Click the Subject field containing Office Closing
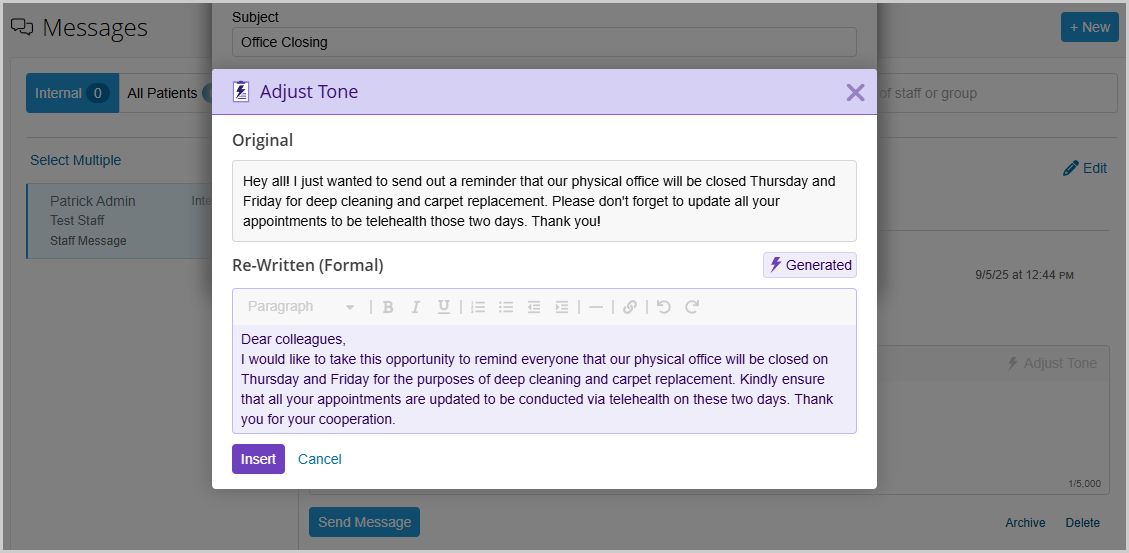 coord(544,42)
